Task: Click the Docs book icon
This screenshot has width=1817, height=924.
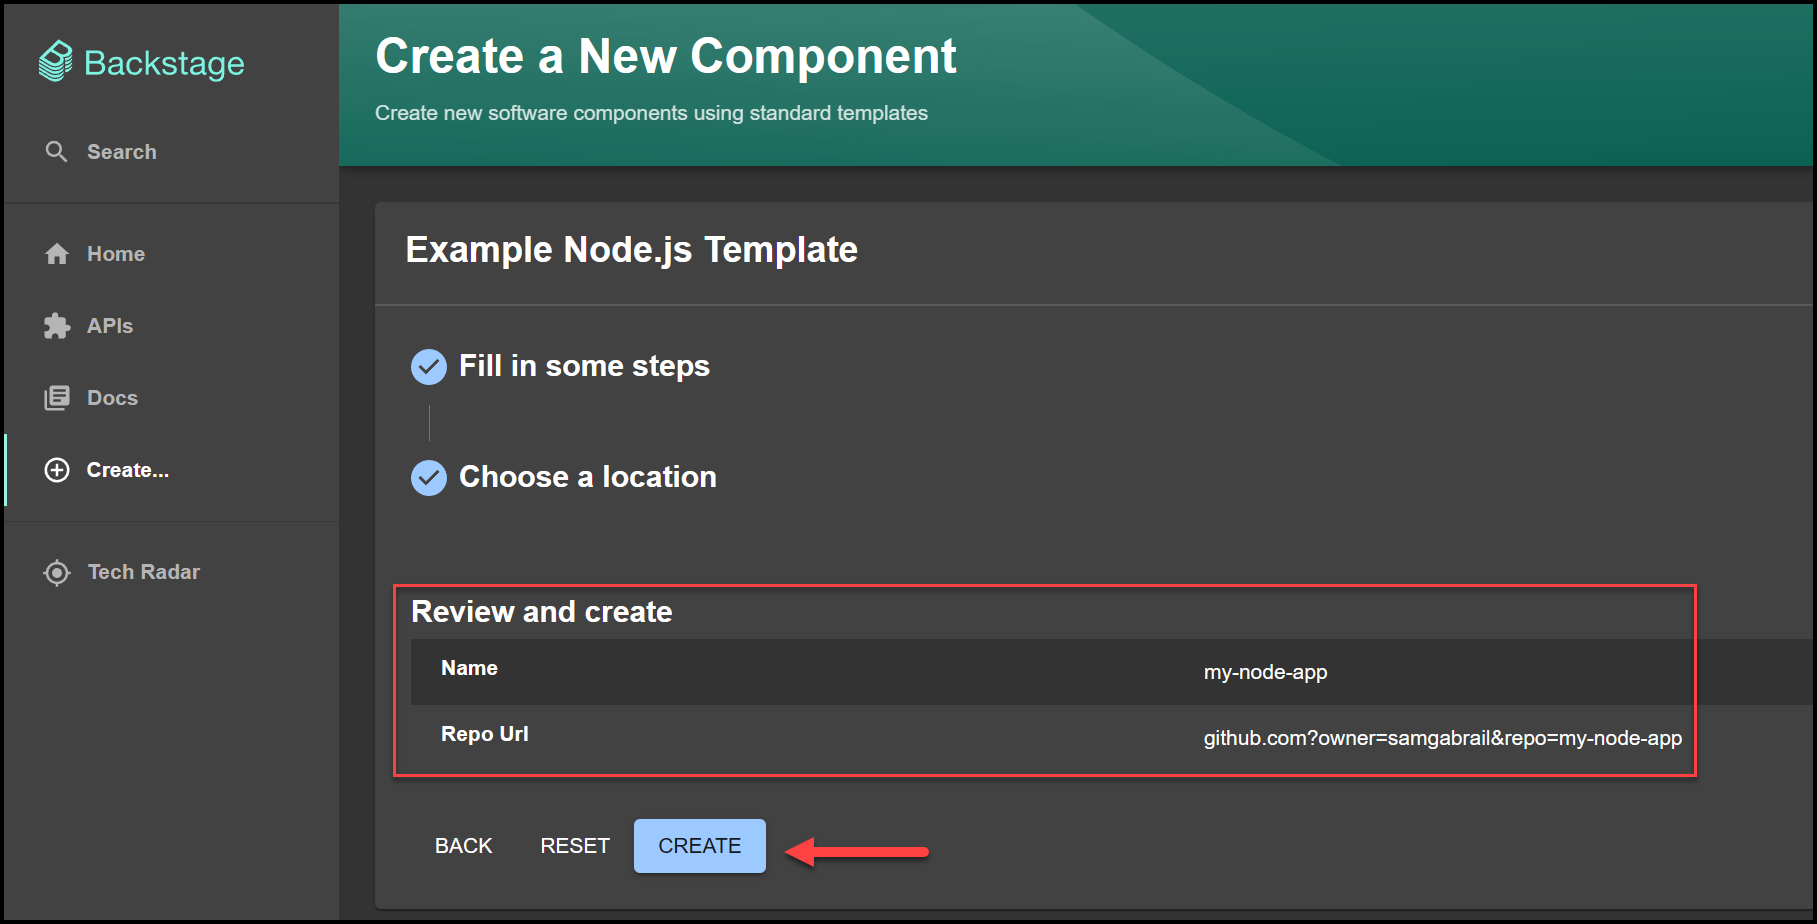Action: pos(57,397)
